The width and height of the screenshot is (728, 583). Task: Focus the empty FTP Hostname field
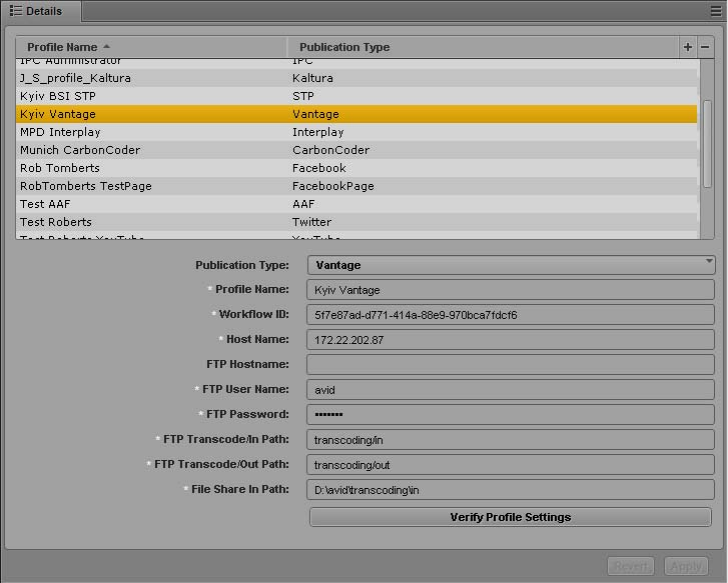511,365
